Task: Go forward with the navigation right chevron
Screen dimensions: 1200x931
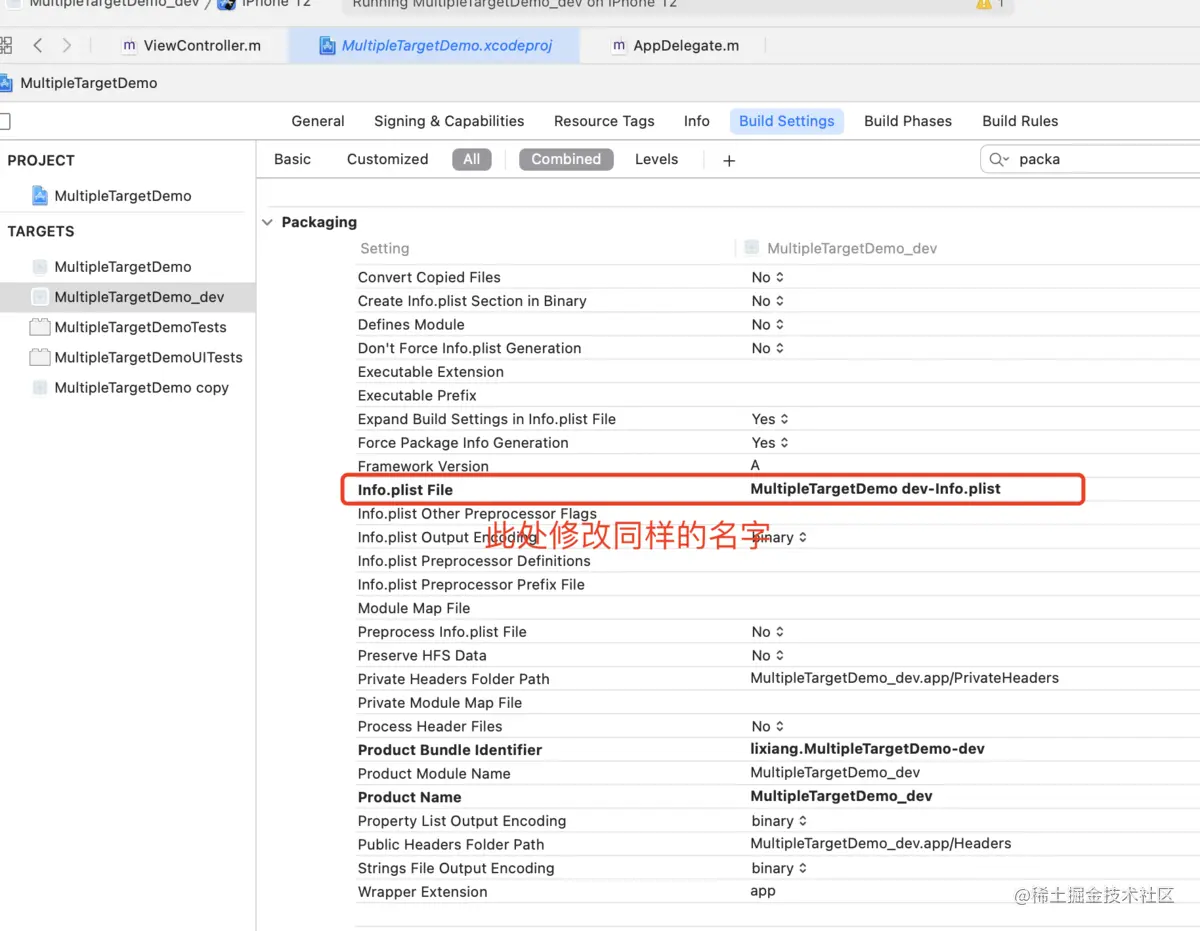Action: (x=66, y=45)
